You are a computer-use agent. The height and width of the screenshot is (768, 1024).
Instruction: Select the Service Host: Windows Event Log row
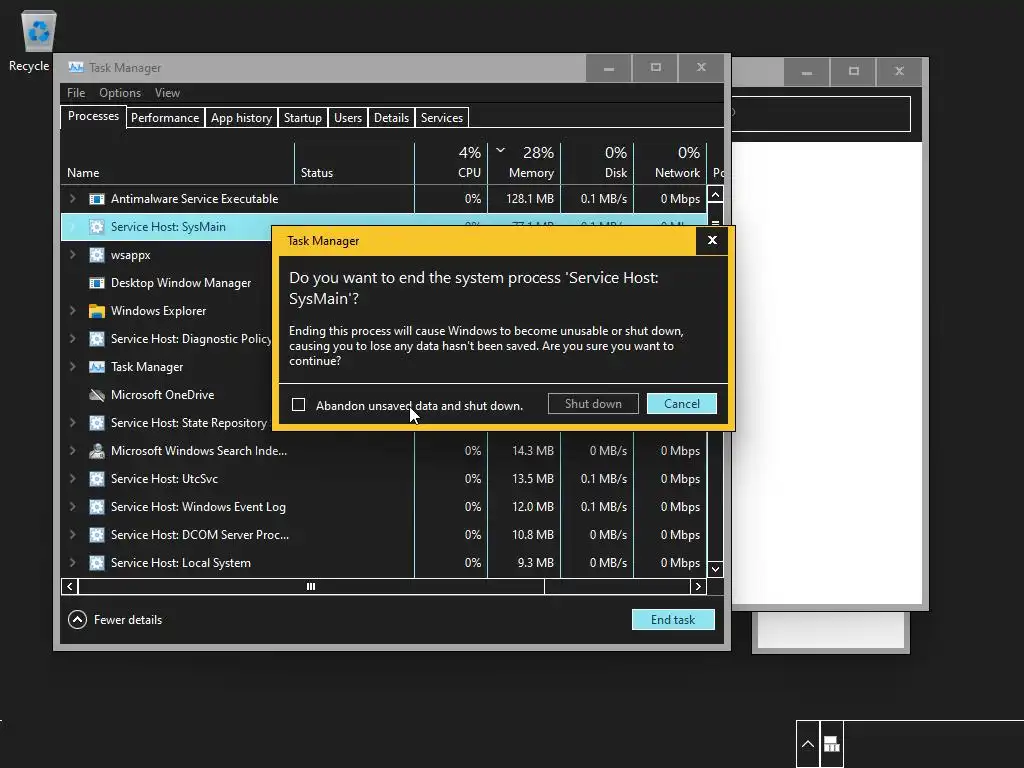384,507
